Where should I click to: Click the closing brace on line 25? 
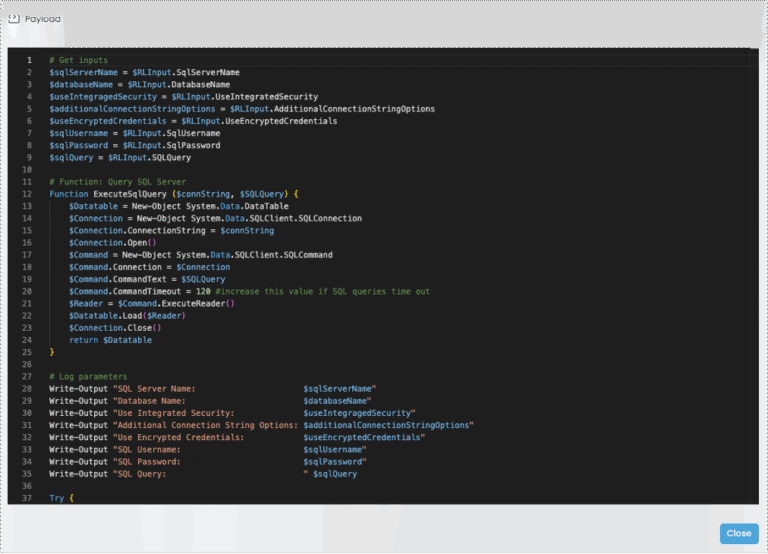pos(52,352)
